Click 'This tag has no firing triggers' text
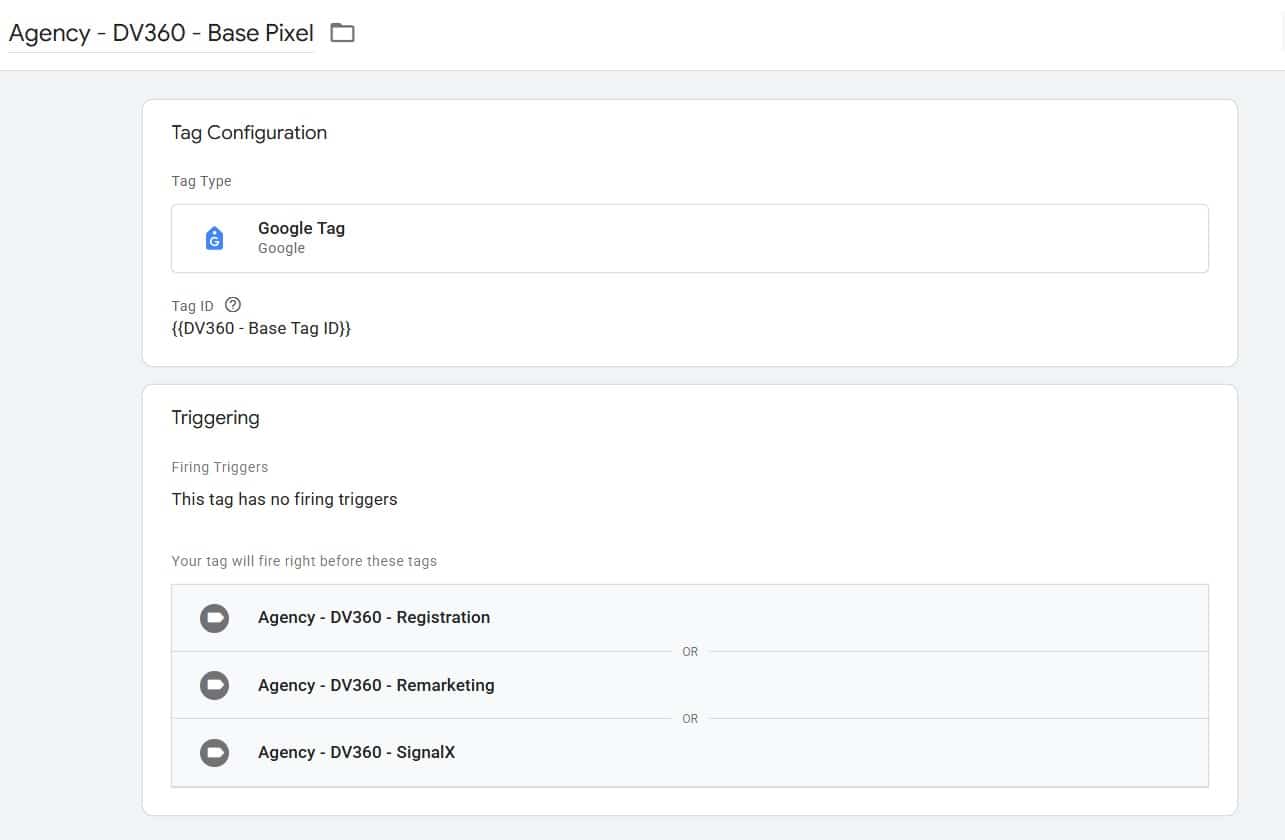This screenshot has height=840, width=1285. [284, 498]
